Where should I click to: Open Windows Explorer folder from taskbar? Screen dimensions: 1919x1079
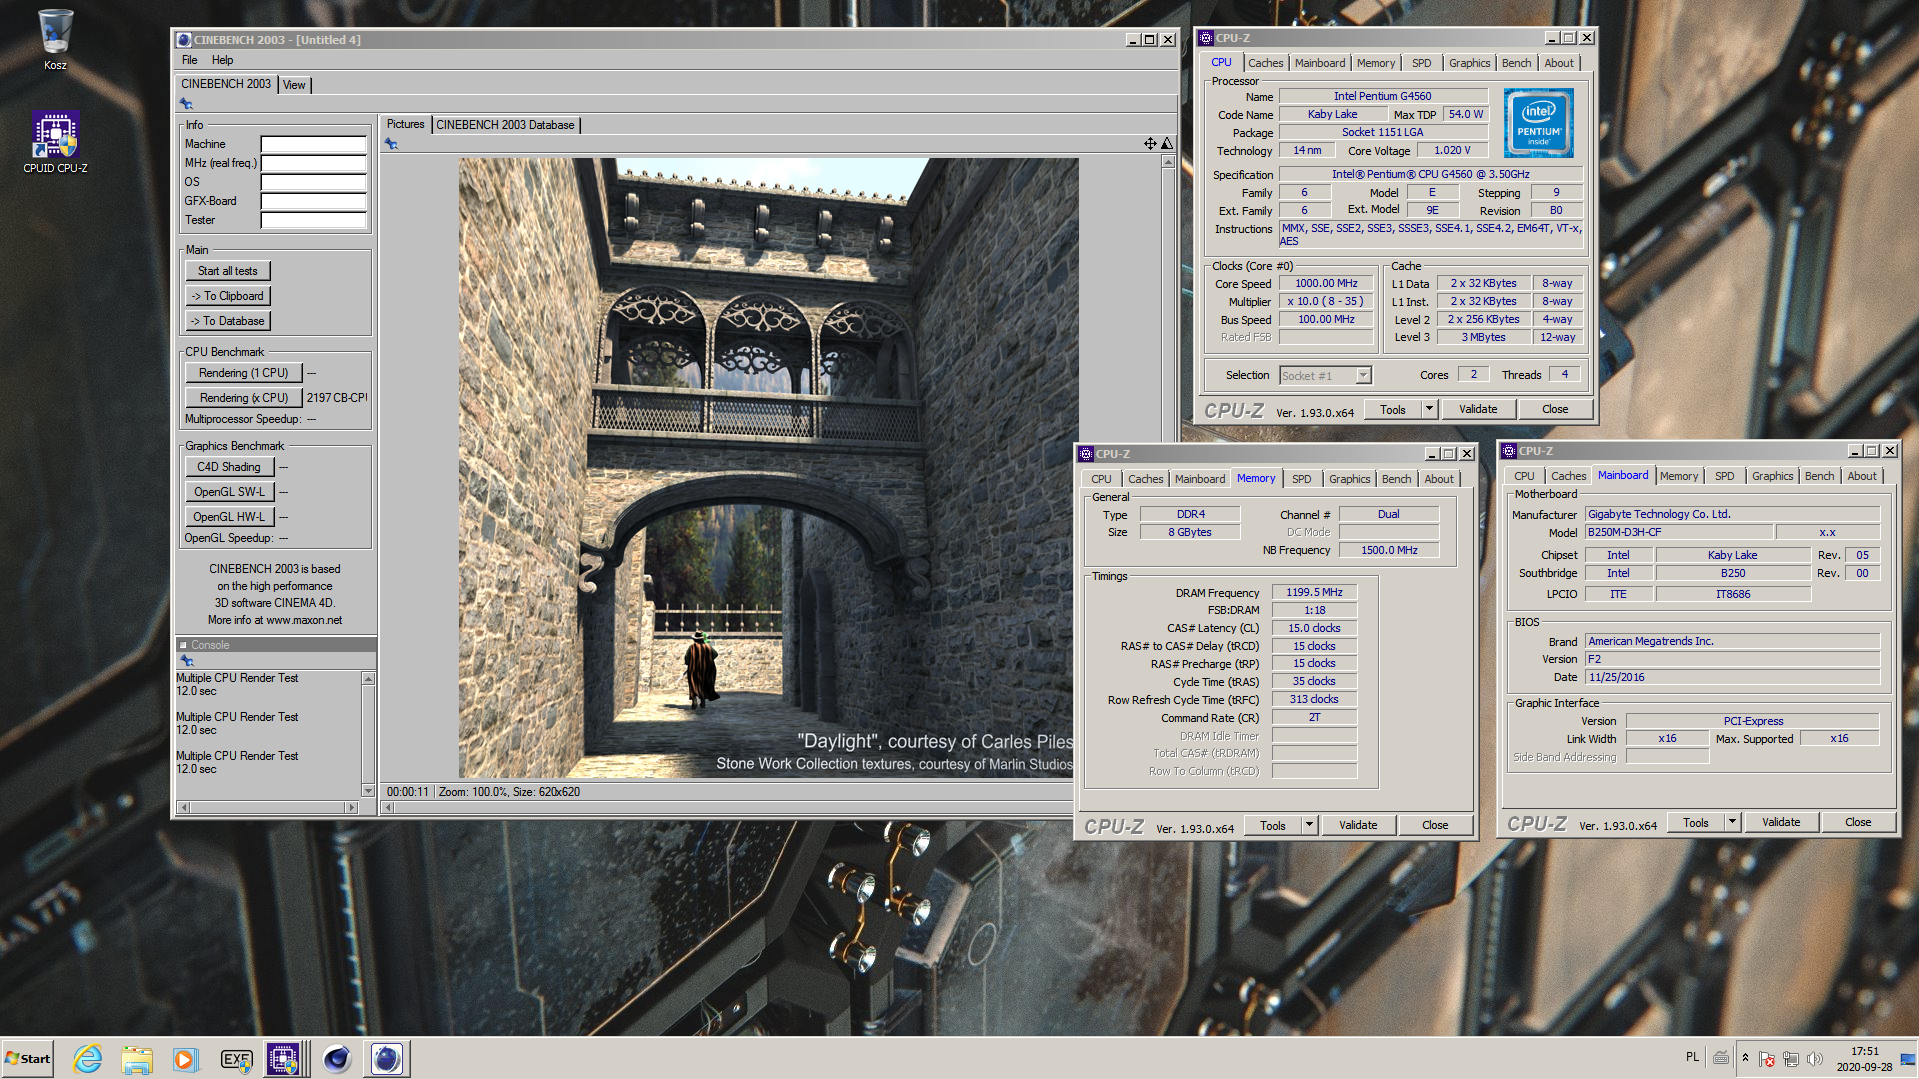(x=137, y=1059)
